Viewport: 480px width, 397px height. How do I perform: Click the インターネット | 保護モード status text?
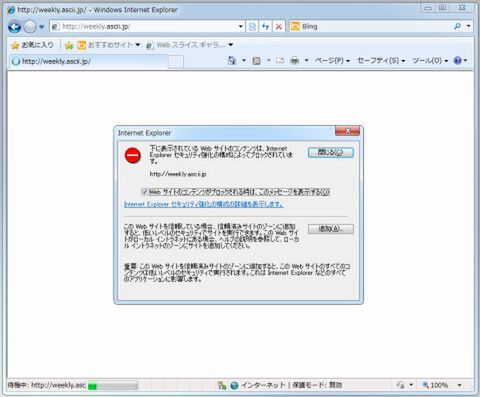coord(292,385)
